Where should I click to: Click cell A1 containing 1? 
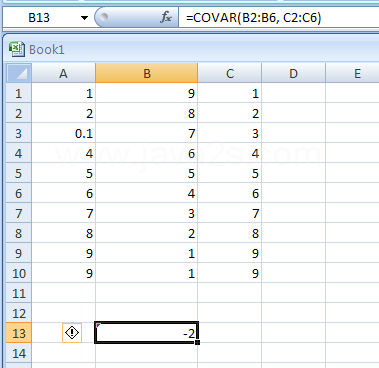click(x=63, y=93)
